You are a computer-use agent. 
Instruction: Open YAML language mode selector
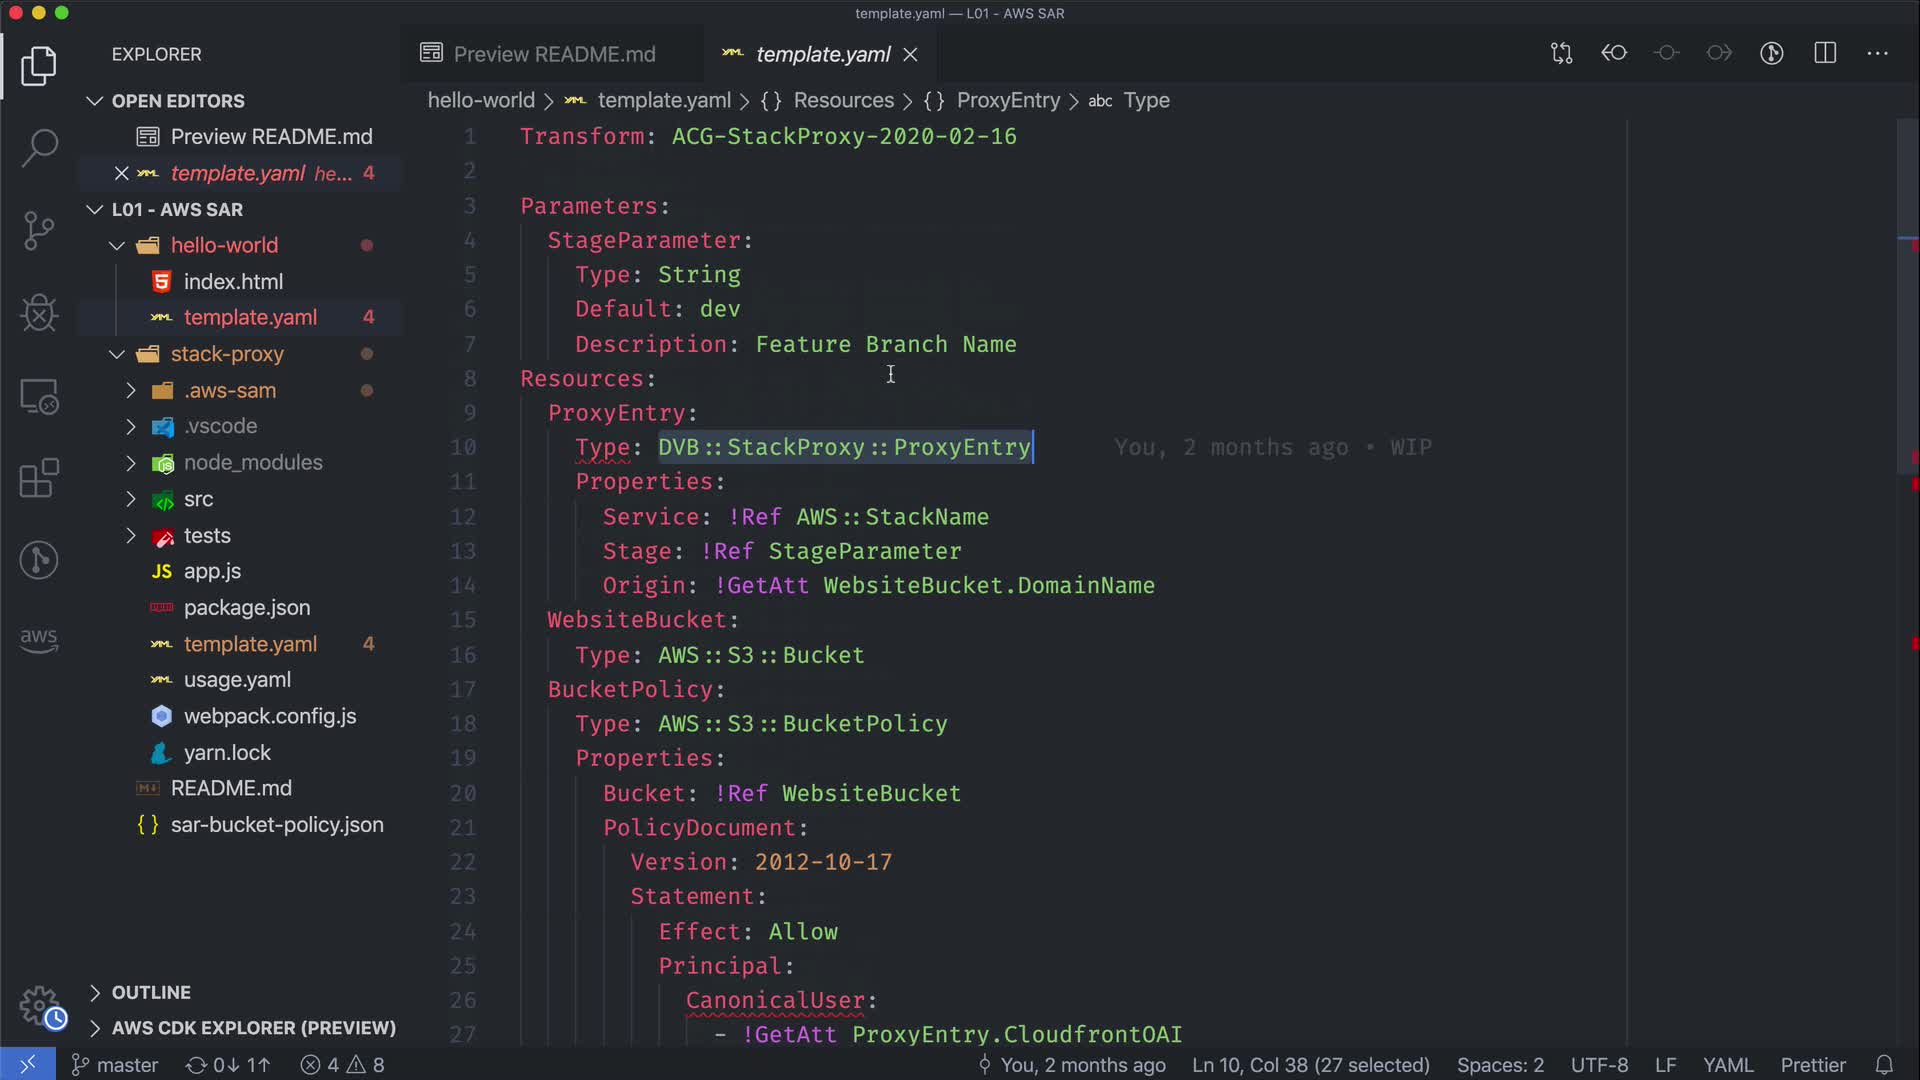point(1727,1065)
